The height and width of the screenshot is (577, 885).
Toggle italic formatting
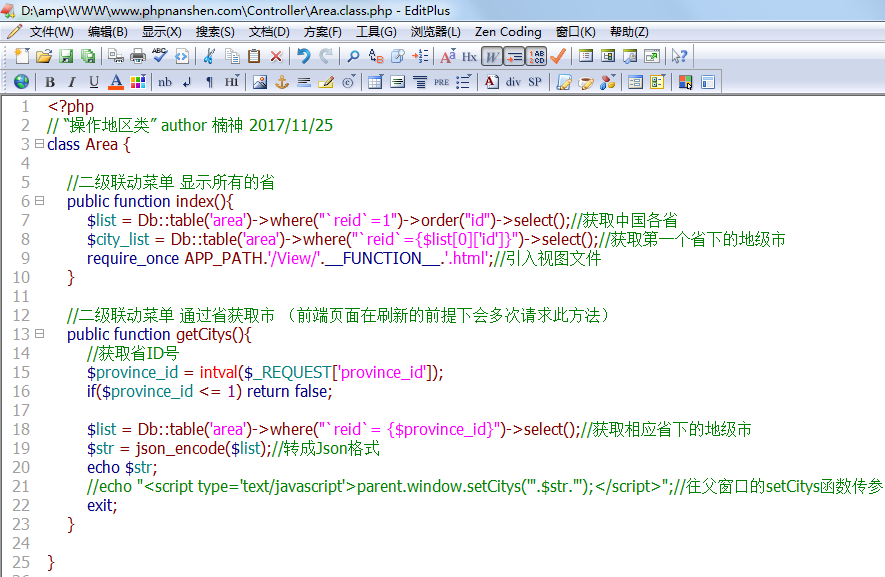[72, 82]
